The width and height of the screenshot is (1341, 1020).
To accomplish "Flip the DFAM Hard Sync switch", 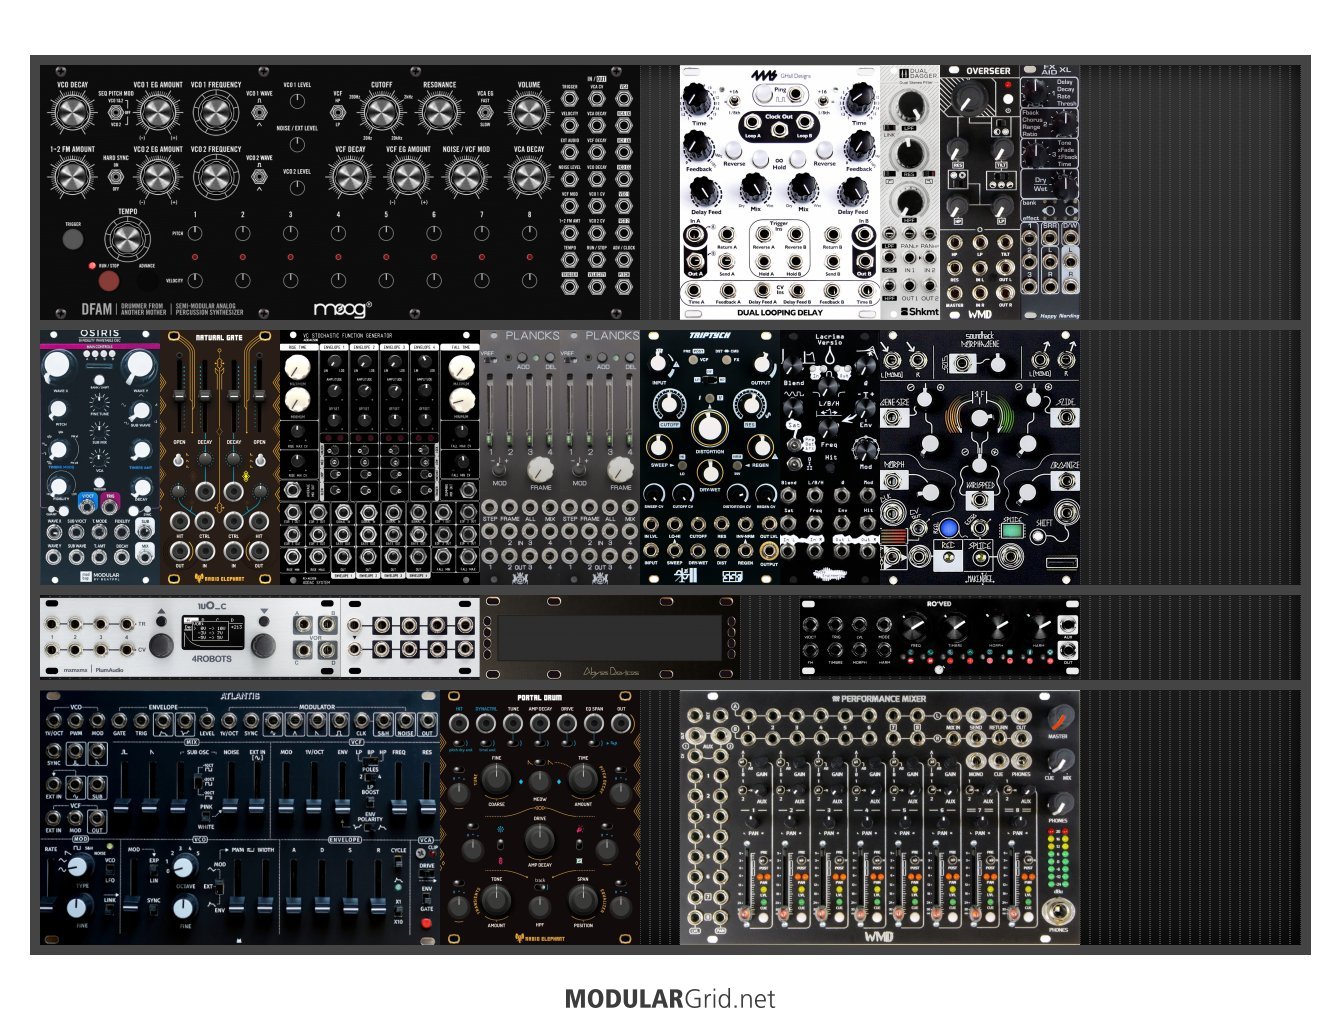I will coord(116,178).
